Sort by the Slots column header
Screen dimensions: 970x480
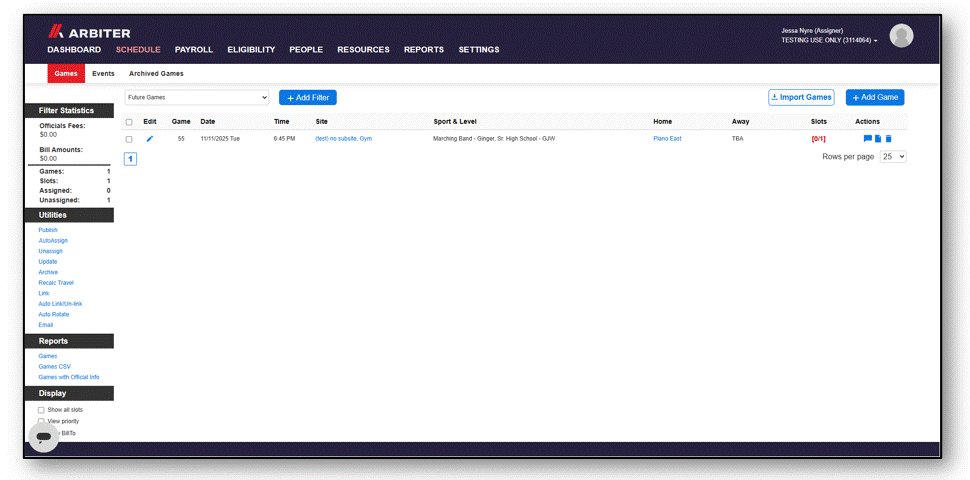pyautogui.click(x=818, y=122)
